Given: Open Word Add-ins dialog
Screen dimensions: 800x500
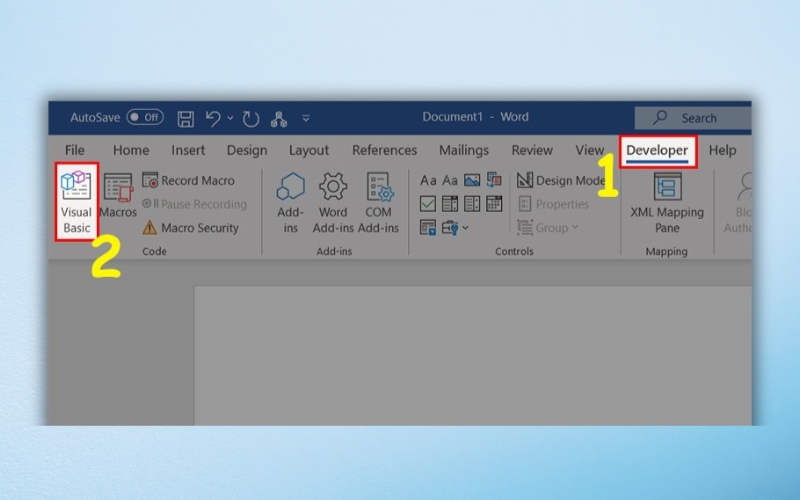Looking at the screenshot, I should click(x=333, y=203).
